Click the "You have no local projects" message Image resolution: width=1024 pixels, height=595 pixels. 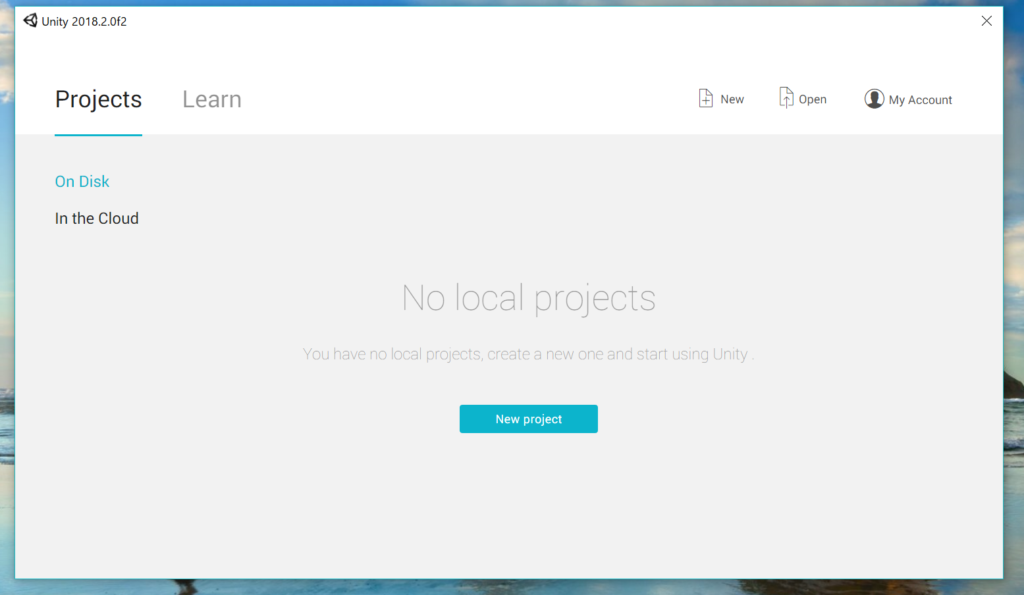(528, 355)
